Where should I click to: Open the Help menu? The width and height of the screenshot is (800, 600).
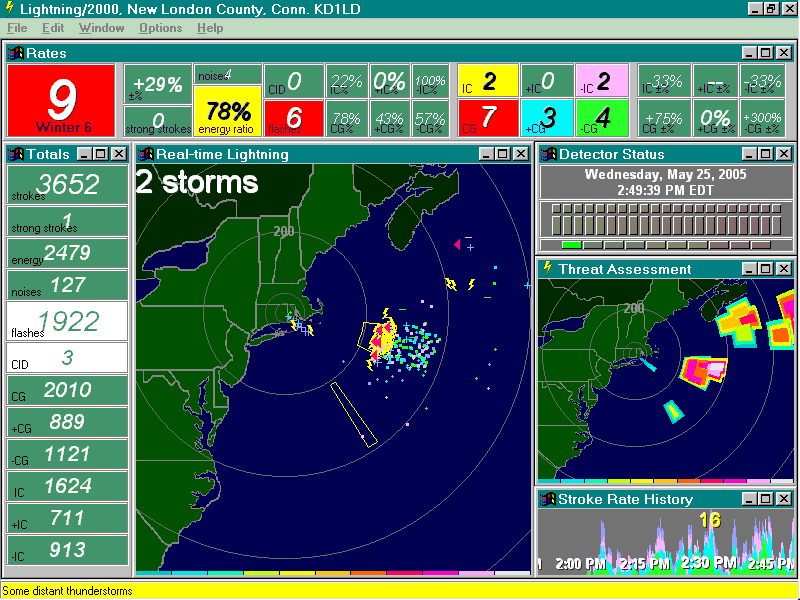210,28
